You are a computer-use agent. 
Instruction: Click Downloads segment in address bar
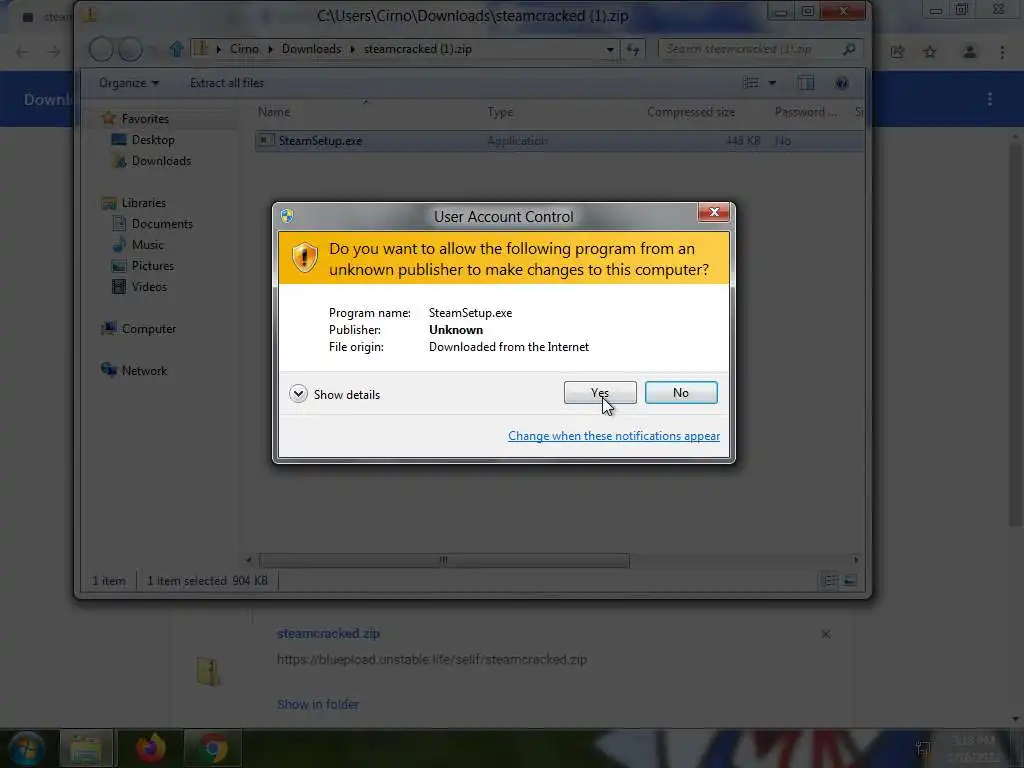click(x=312, y=49)
